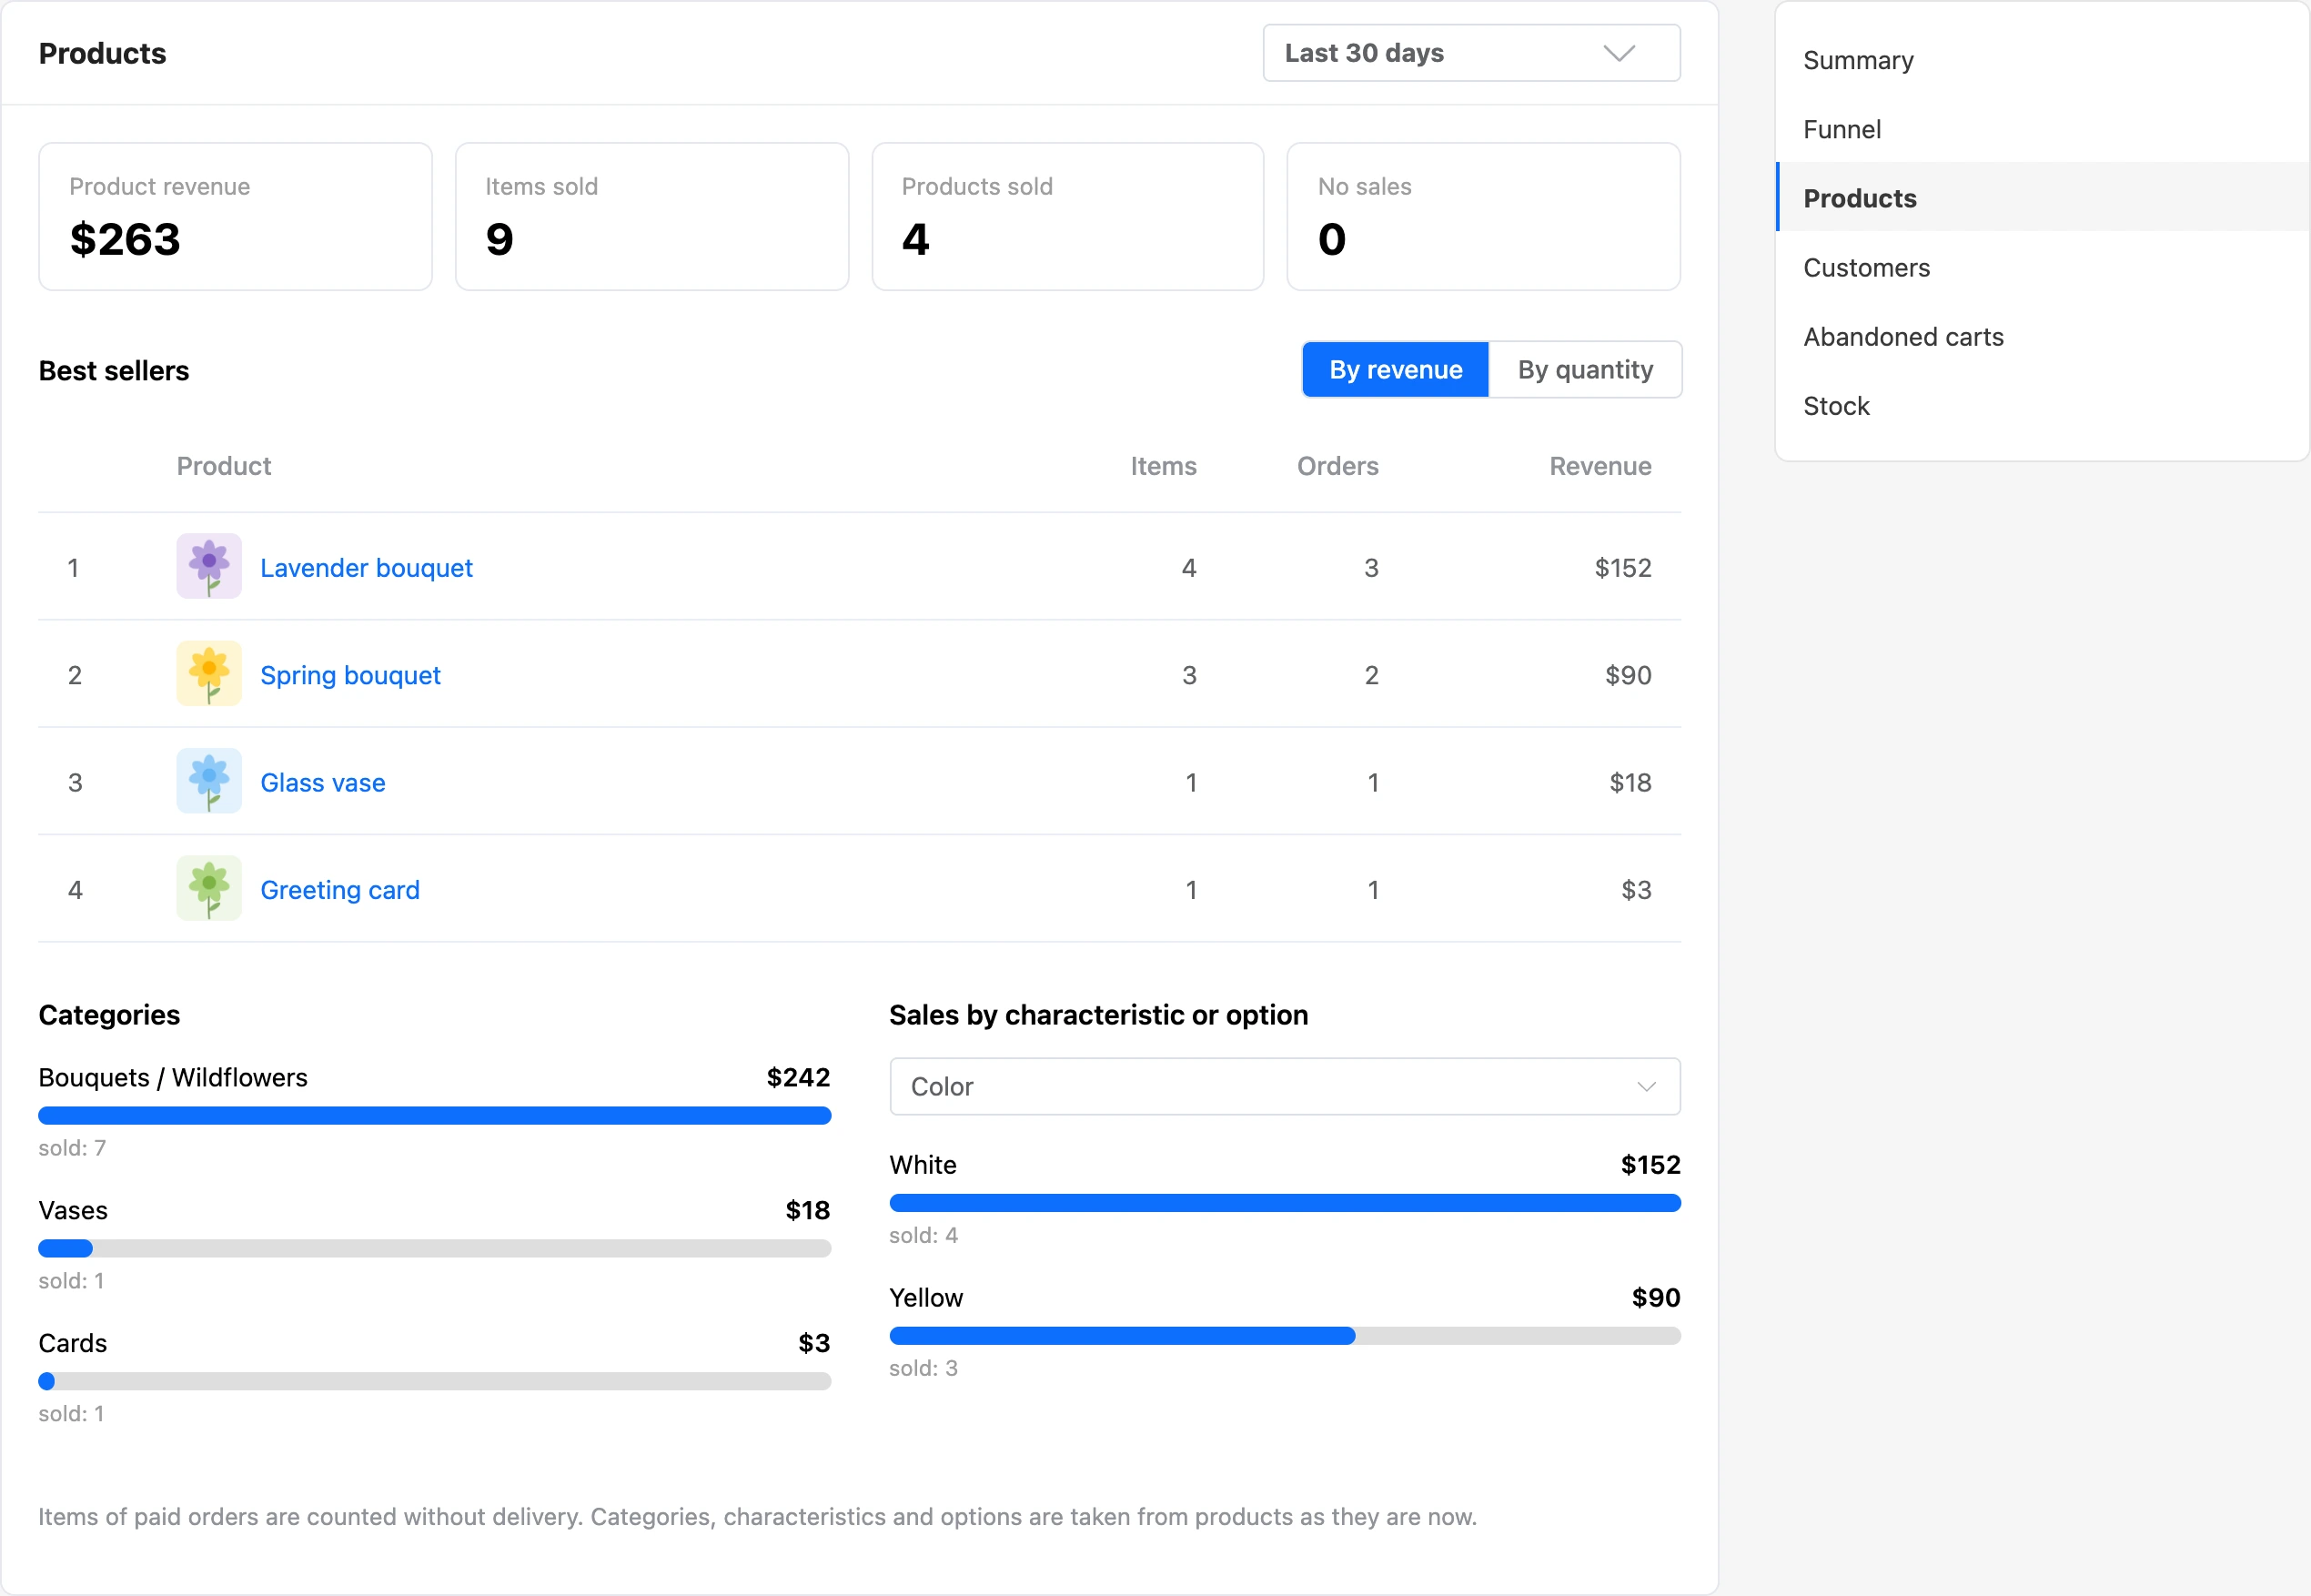Click the $152 revenue of Lavender bouquet
Screen dimensions: 2311x1596
(x=1622, y=568)
